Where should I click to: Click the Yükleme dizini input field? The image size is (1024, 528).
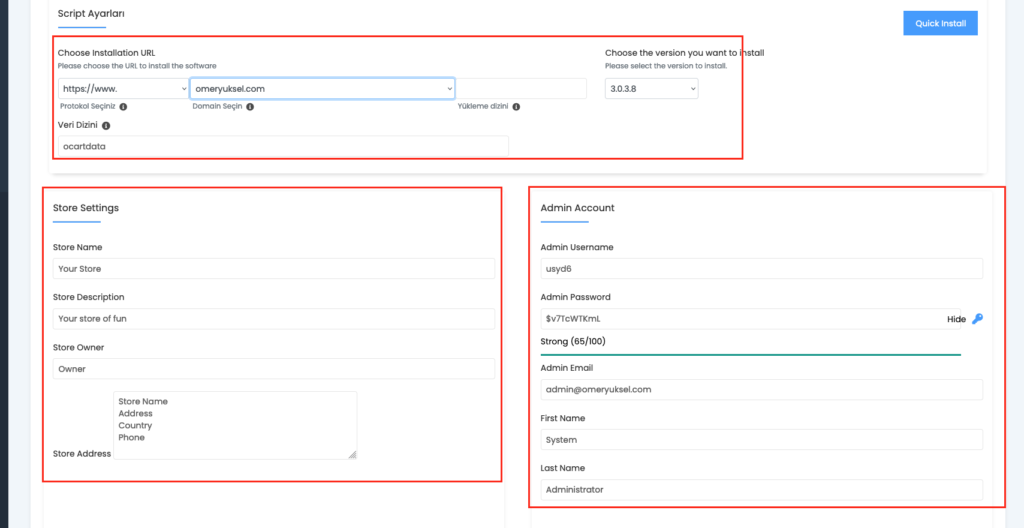(x=521, y=89)
